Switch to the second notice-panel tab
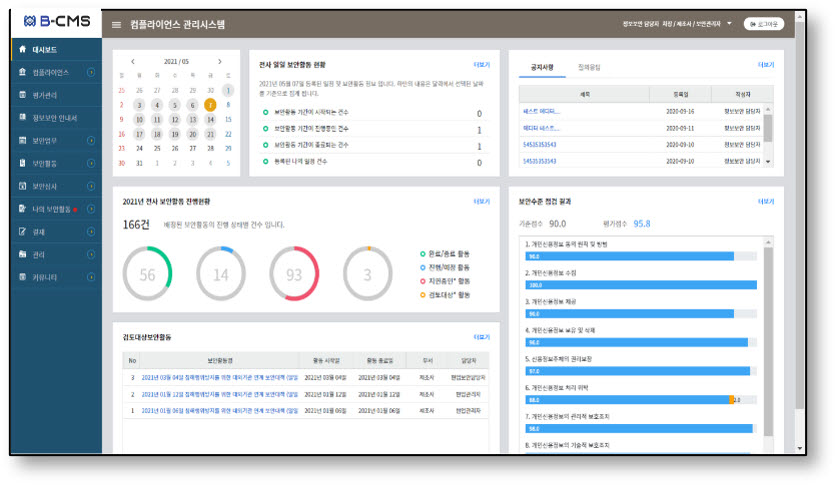Viewport: 836px width, 485px height. point(589,67)
